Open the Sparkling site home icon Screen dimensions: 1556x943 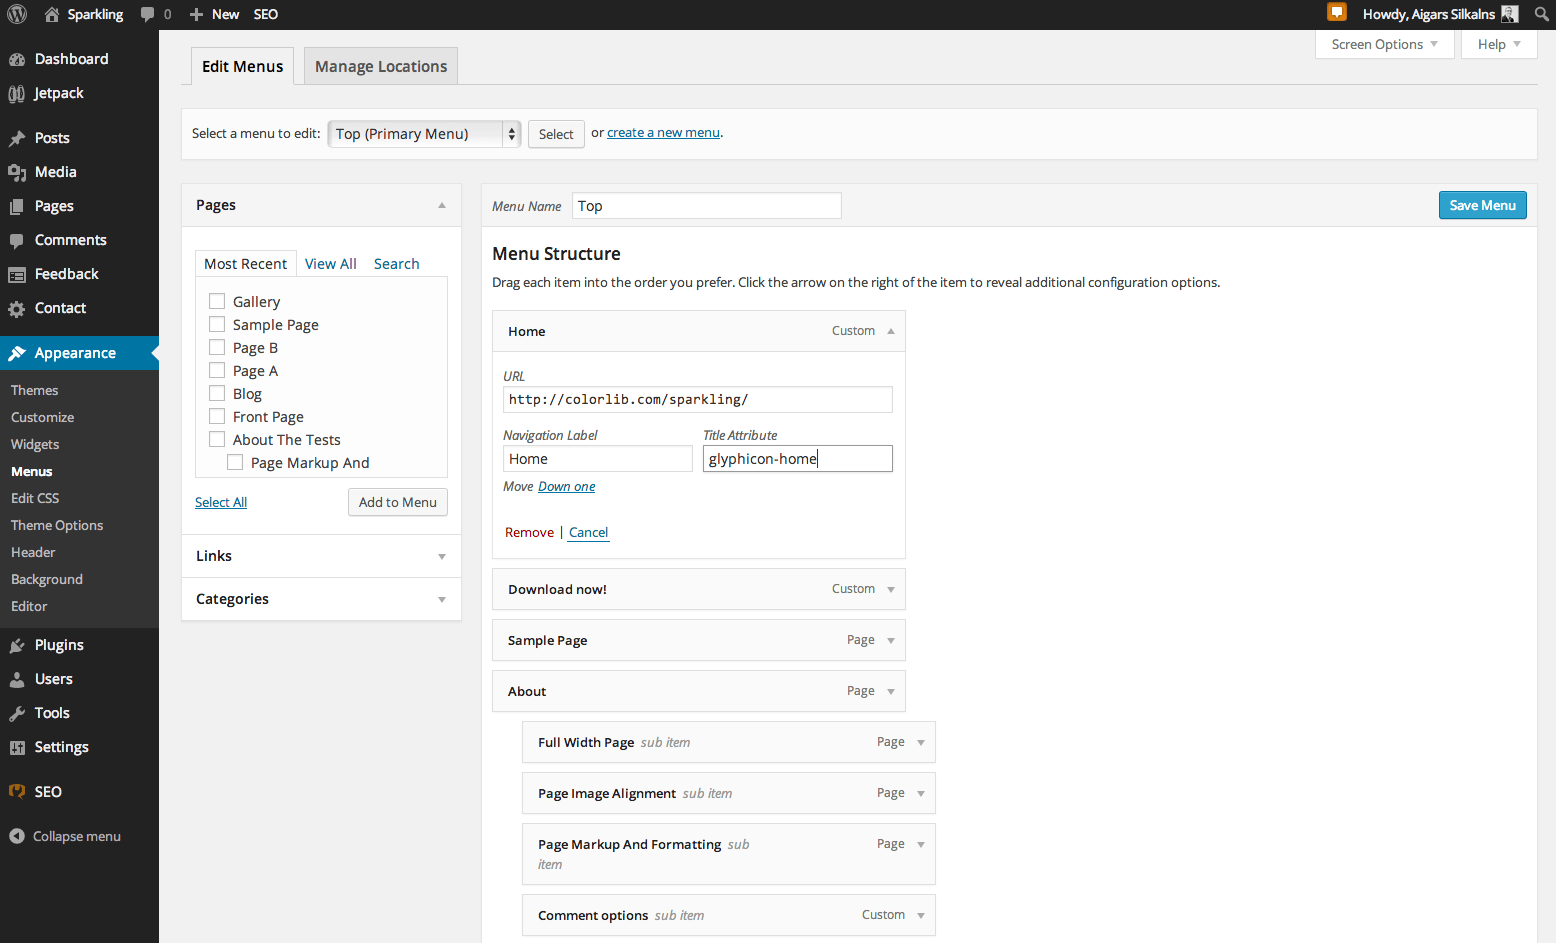(x=52, y=14)
